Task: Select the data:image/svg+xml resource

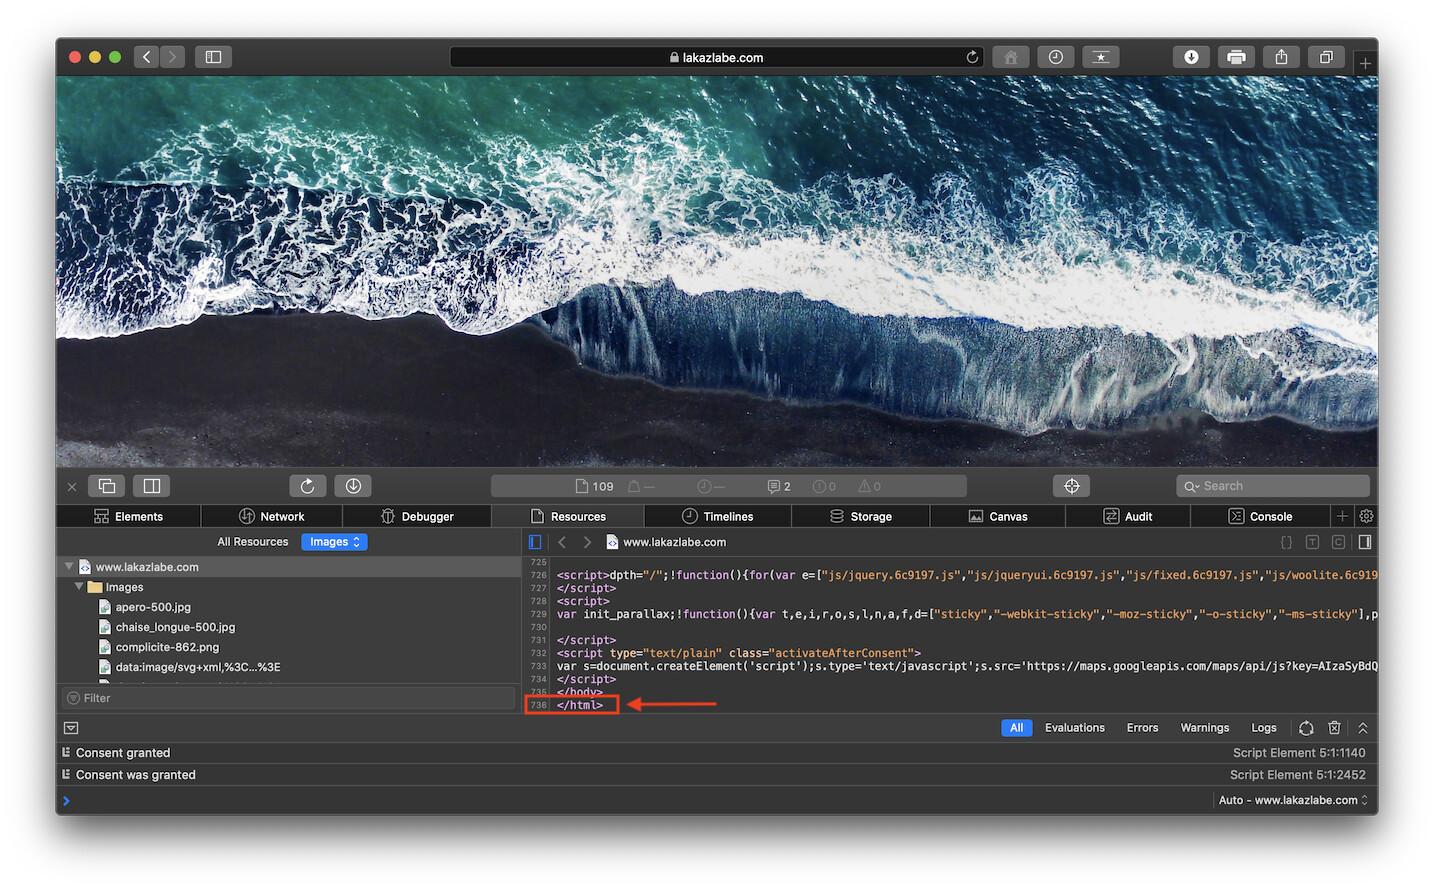Action: tap(198, 667)
